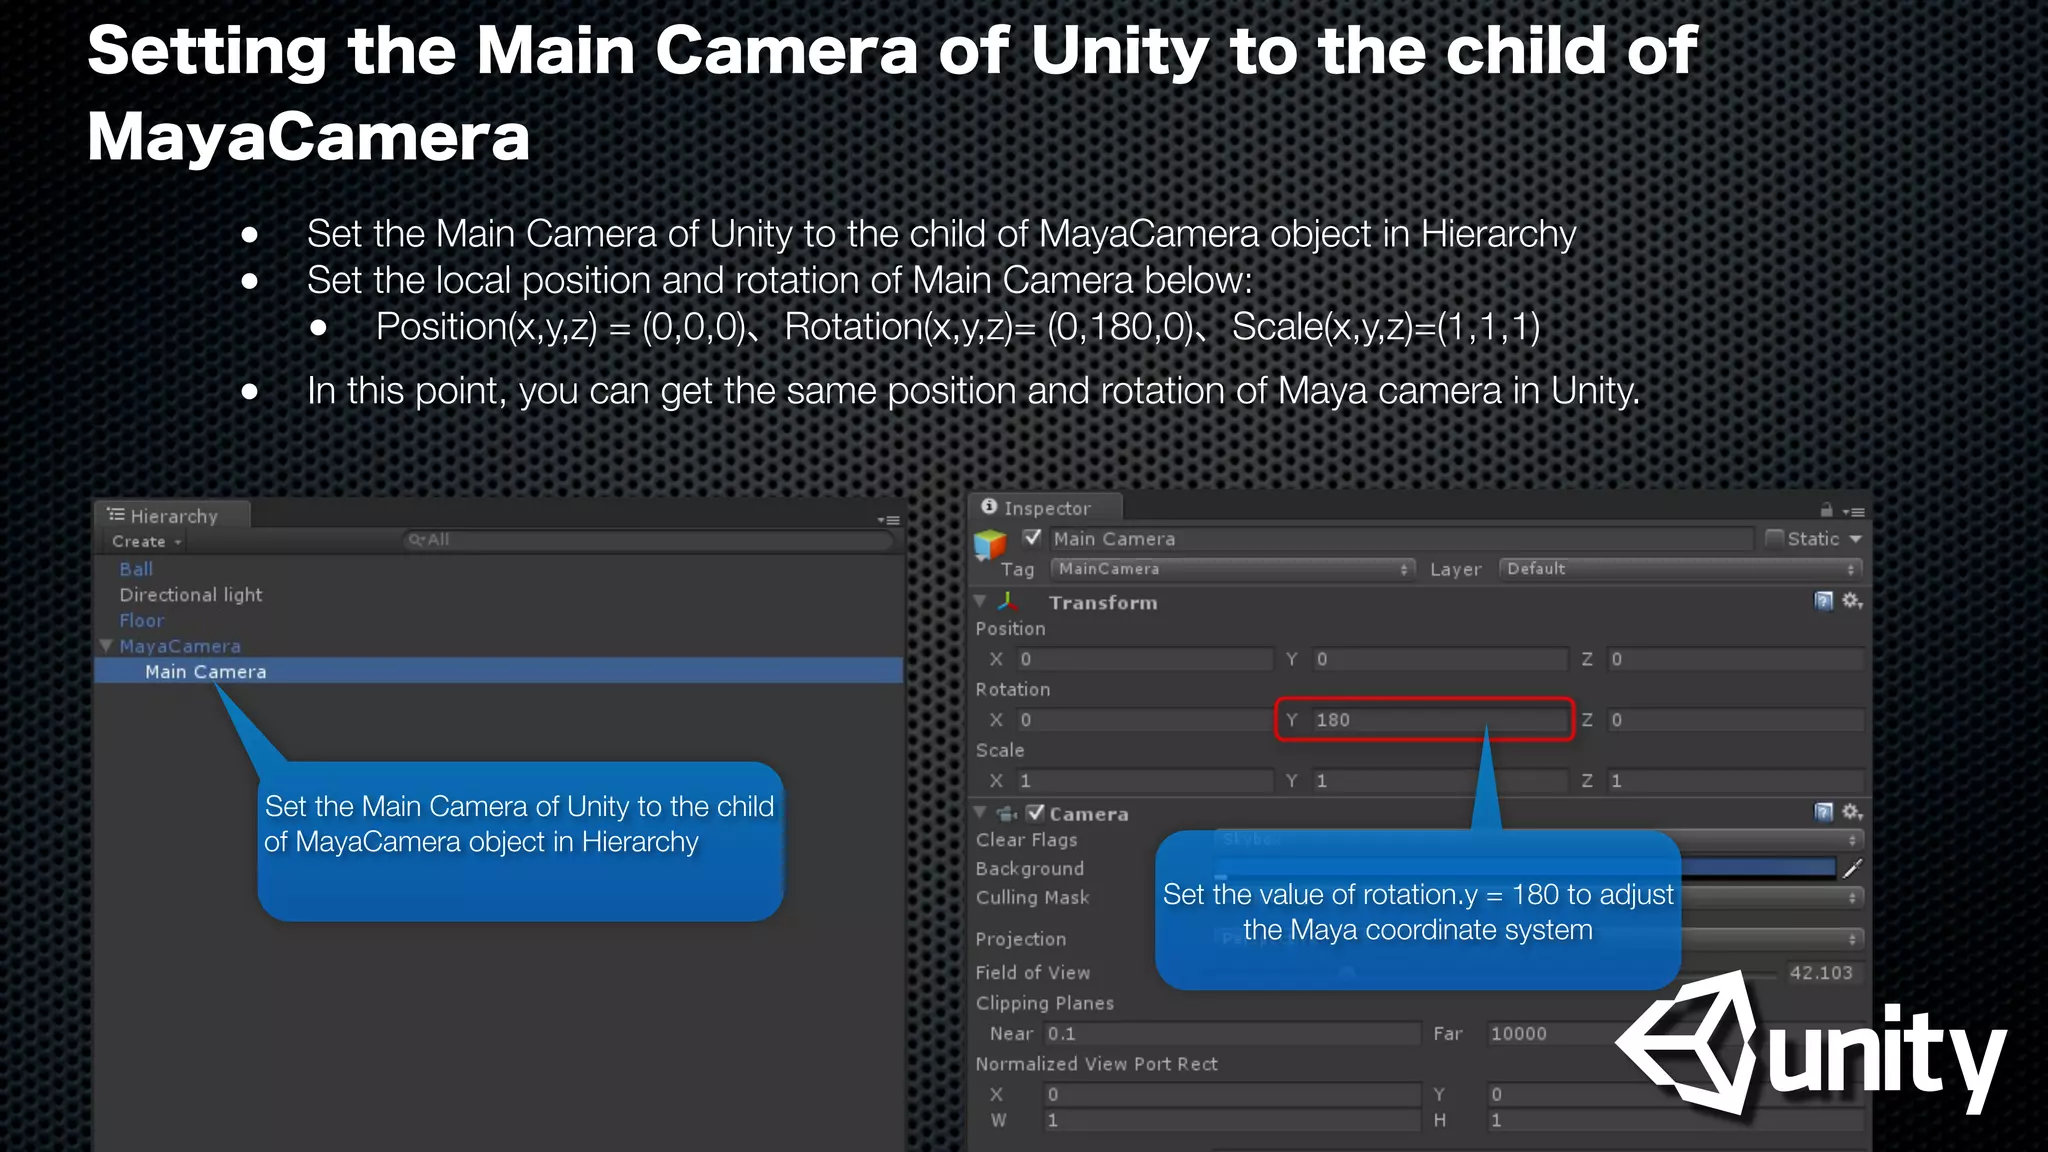Click Position X field

(1144, 659)
